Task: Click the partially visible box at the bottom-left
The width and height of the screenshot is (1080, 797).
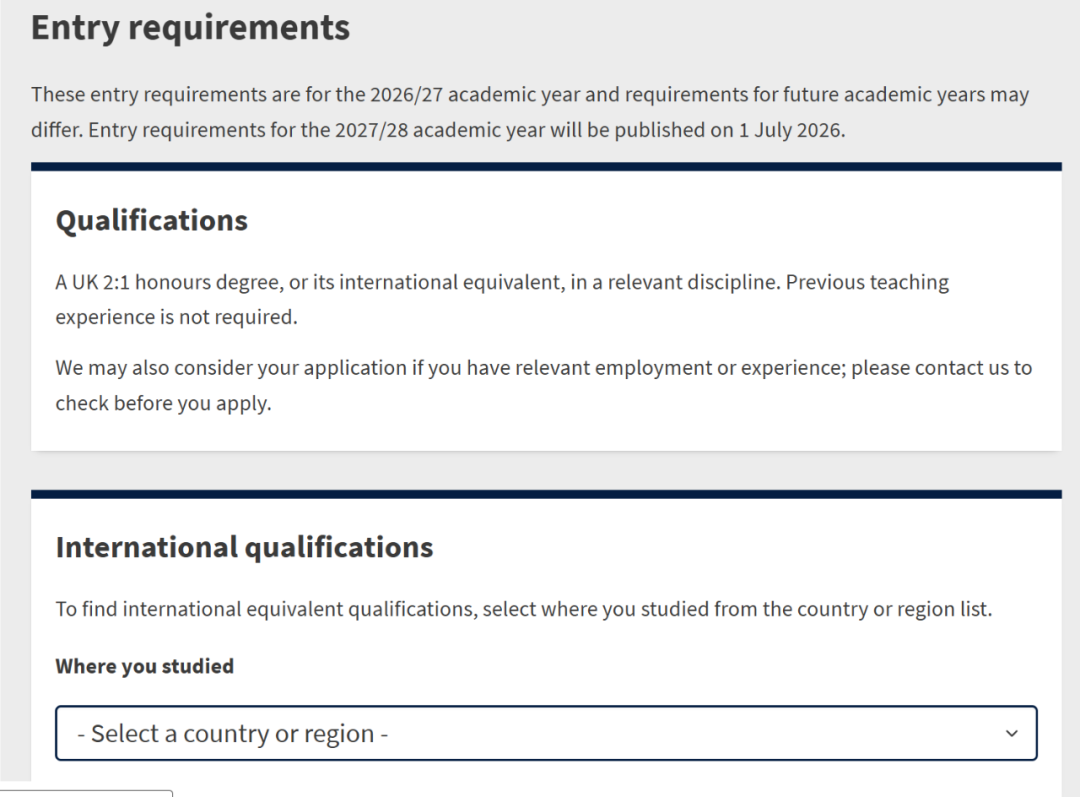Action: [86, 793]
